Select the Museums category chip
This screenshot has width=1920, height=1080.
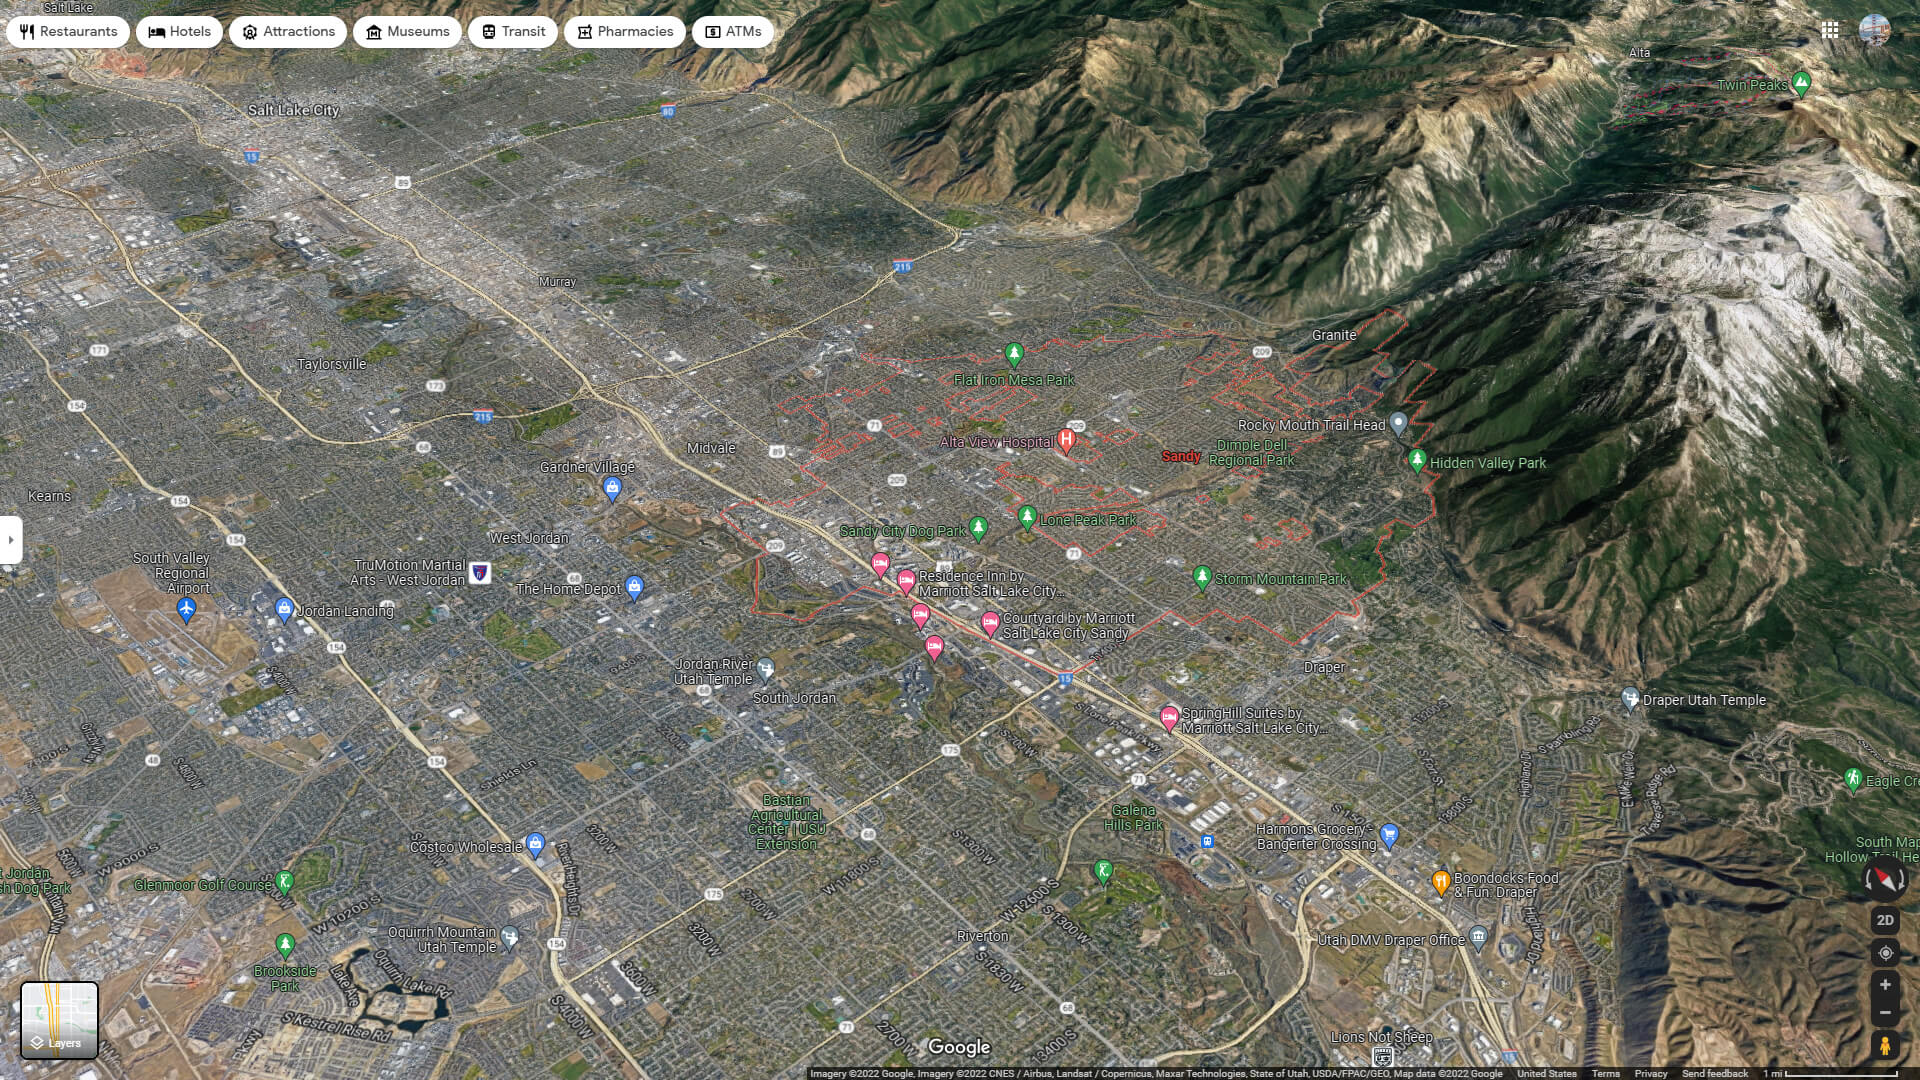coord(407,31)
